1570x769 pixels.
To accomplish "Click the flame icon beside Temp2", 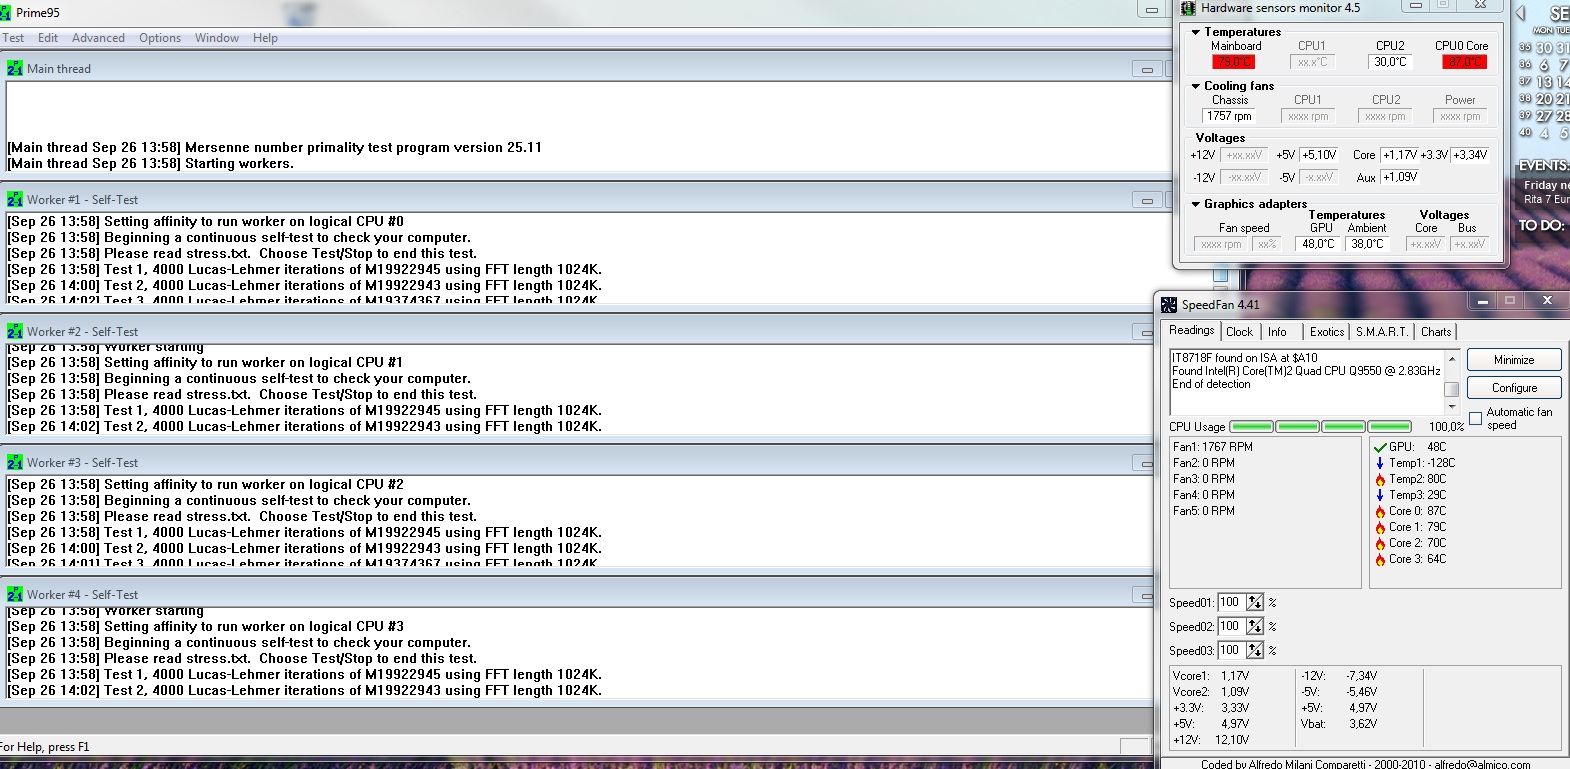I will point(1380,479).
